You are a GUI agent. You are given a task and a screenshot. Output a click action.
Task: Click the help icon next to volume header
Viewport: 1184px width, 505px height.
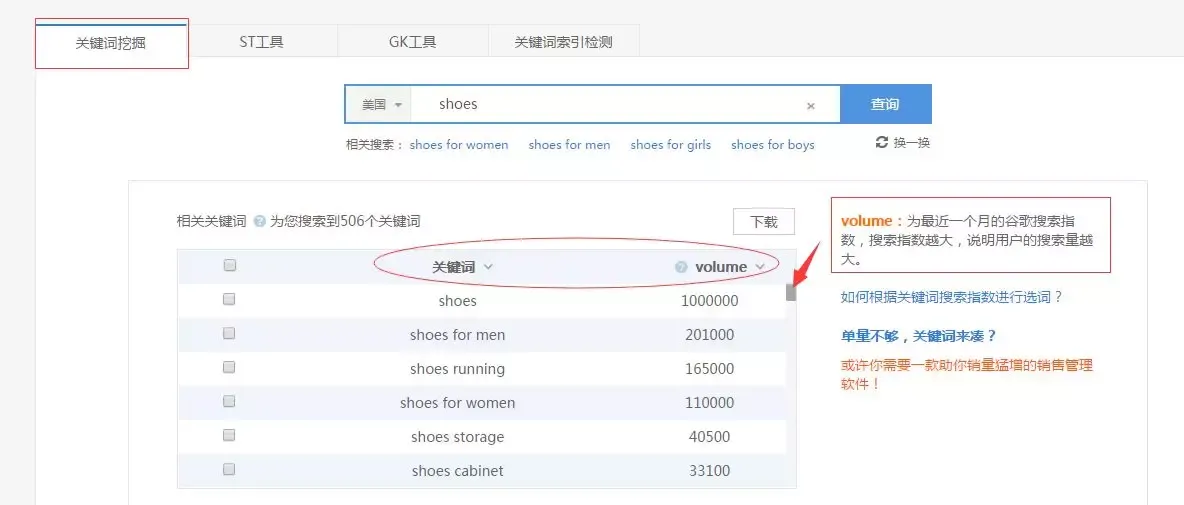pyautogui.click(x=681, y=267)
